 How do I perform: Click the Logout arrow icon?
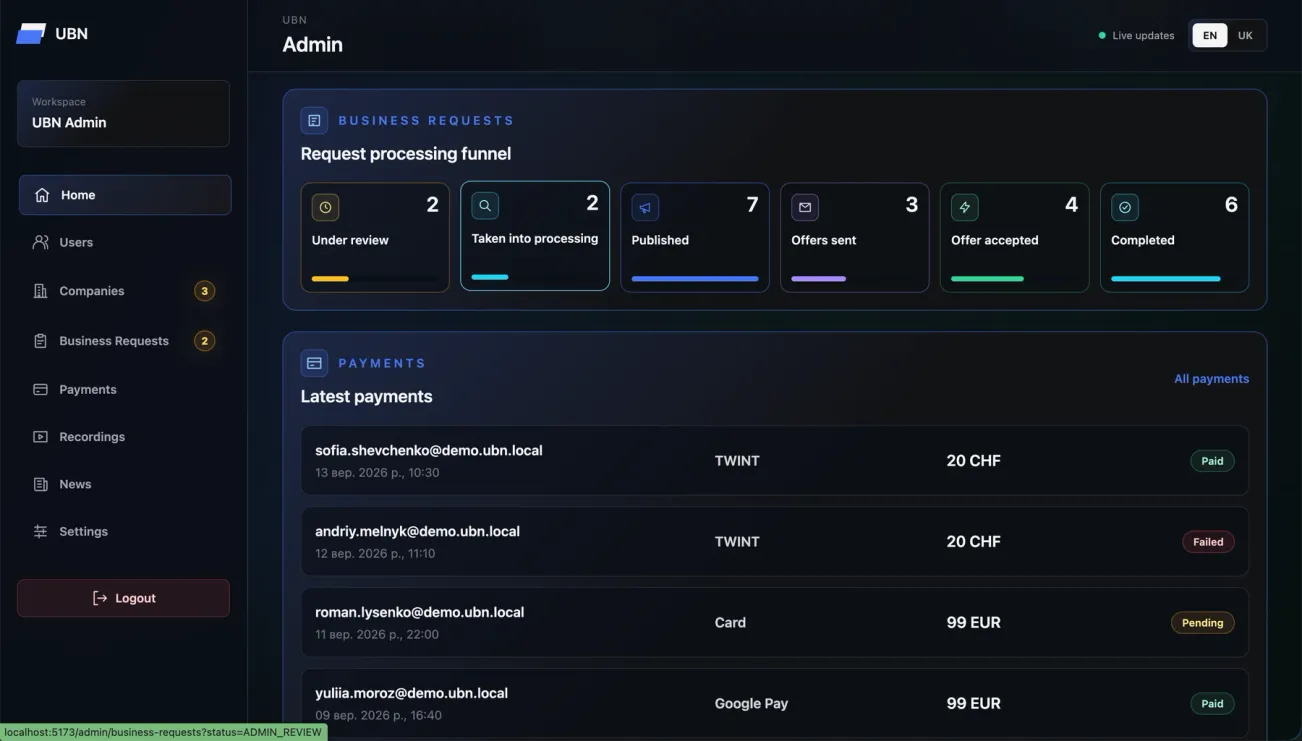pyautogui.click(x=100, y=598)
